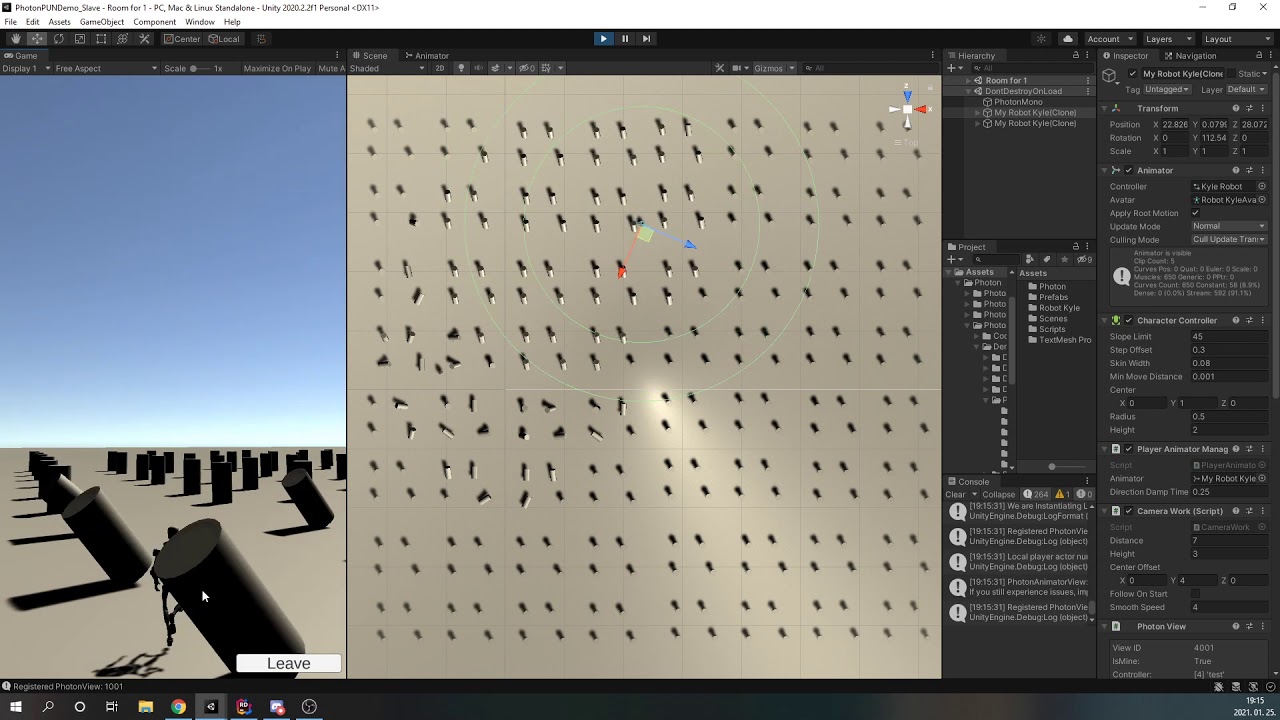Click the Step frame button

pos(646,39)
